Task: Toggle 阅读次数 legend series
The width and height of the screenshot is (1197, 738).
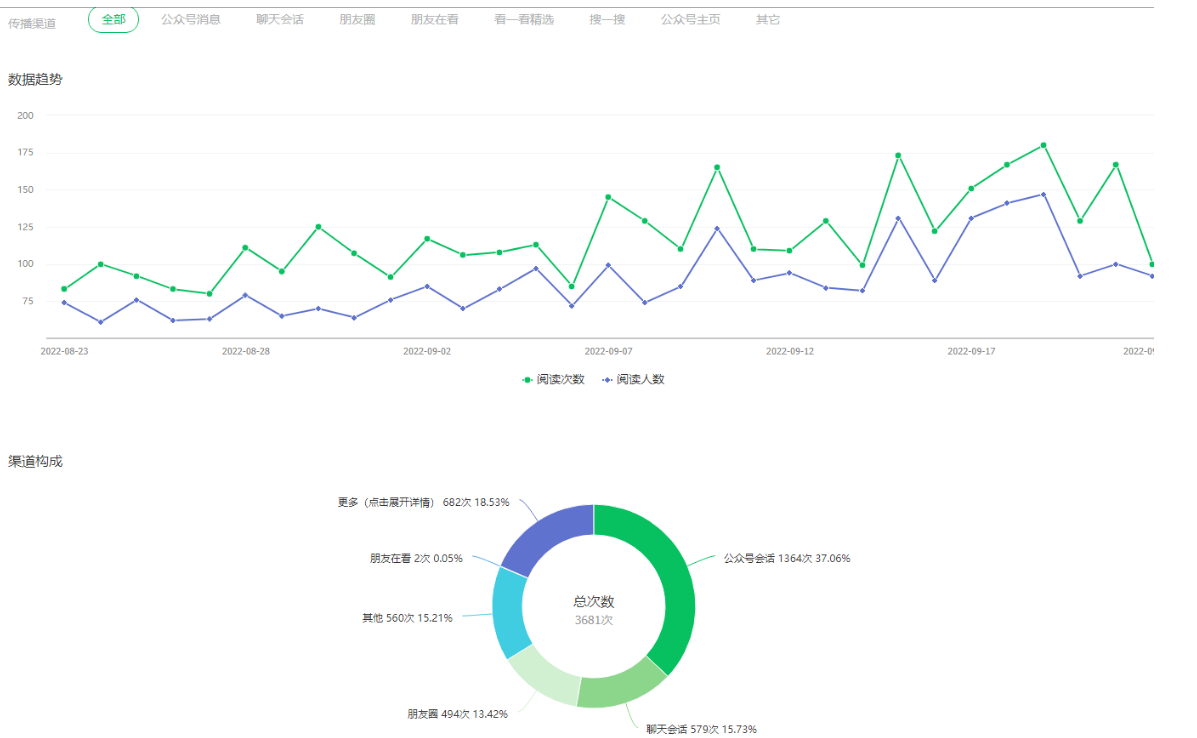Action: coord(554,380)
